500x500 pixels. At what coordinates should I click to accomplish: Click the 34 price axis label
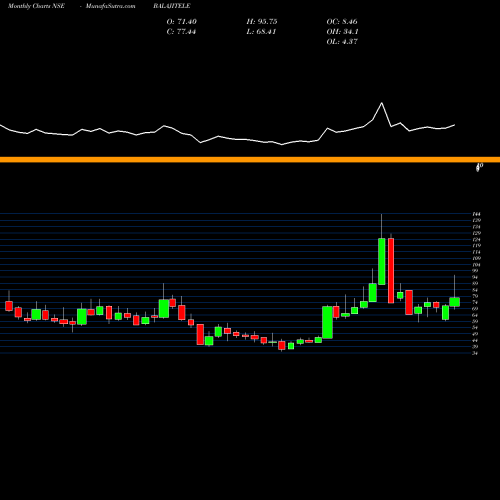coord(475,353)
